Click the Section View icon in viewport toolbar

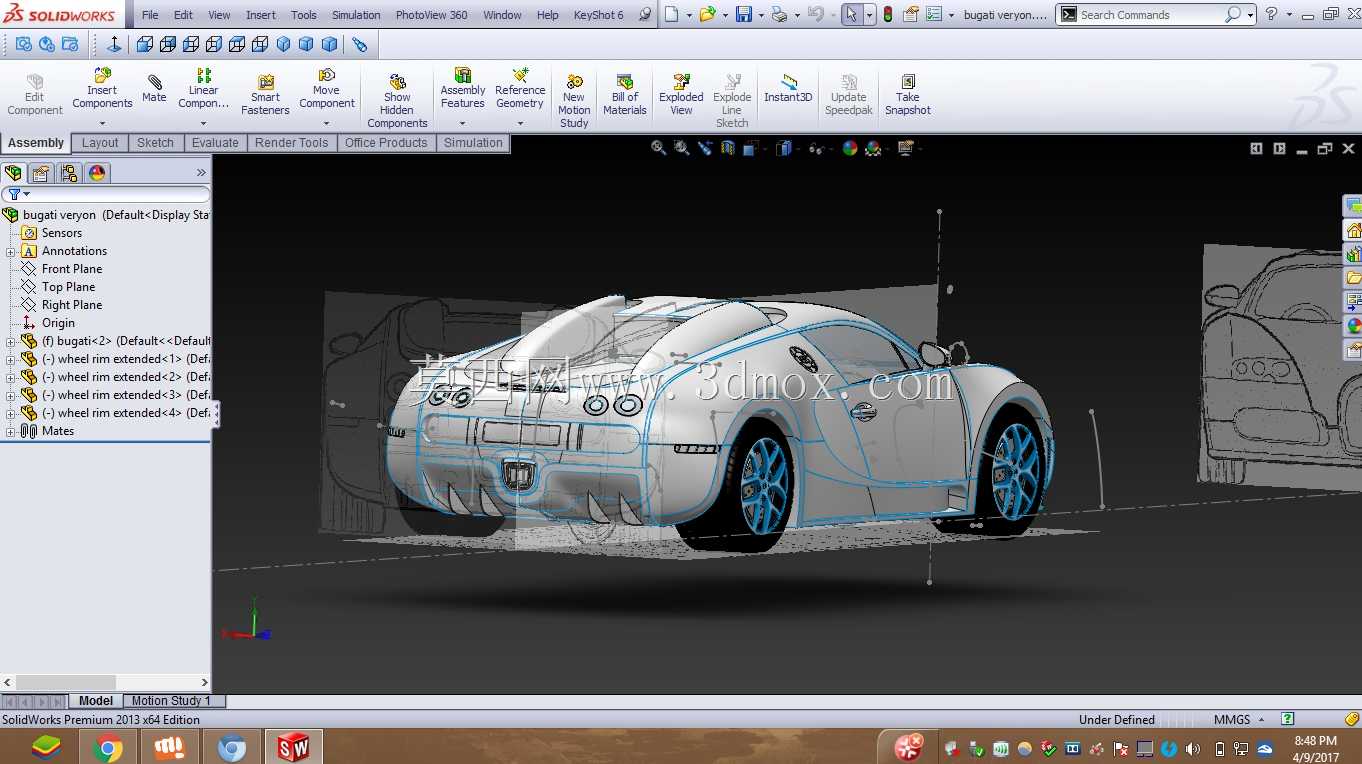pos(728,148)
